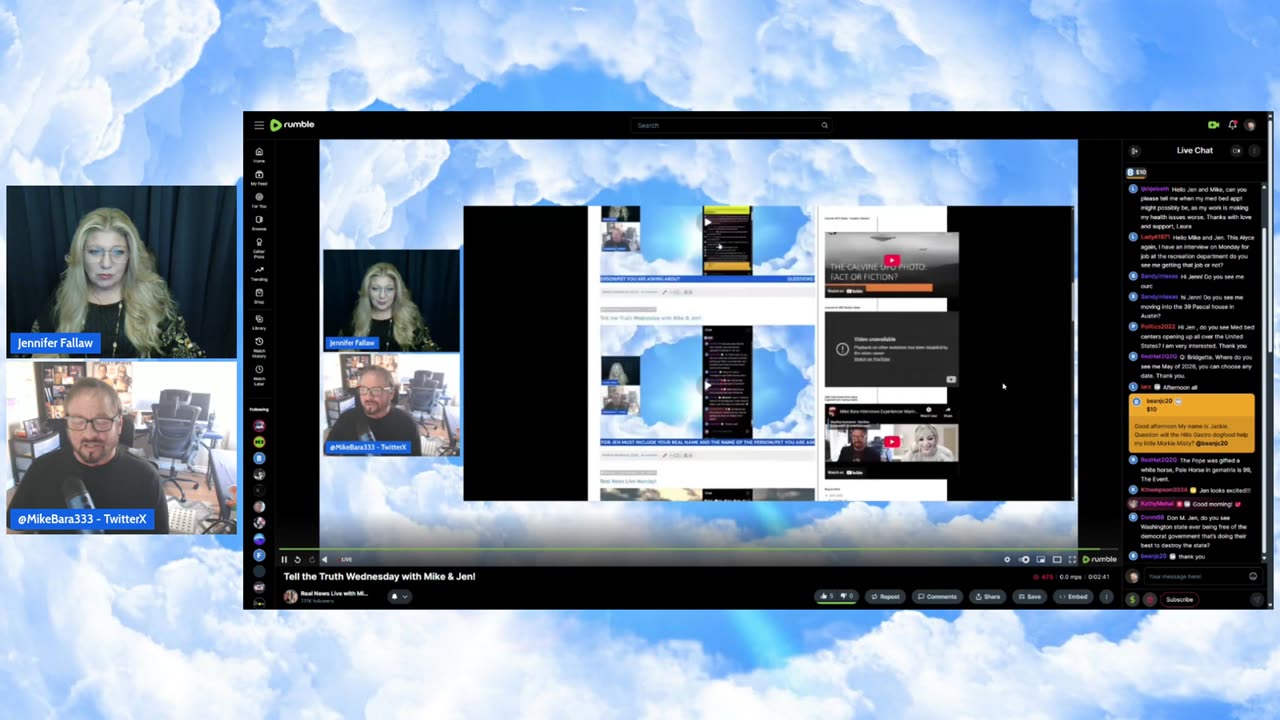Click the Embed button
This screenshot has height=720, width=1280.
point(1073,596)
